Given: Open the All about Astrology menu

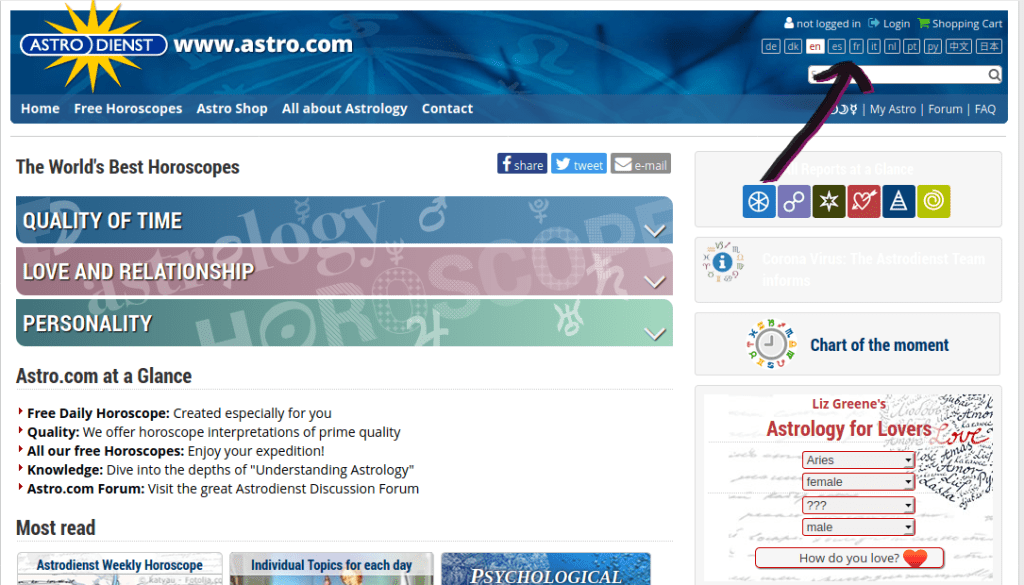Looking at the screenshot, I should tap(344, 109).
